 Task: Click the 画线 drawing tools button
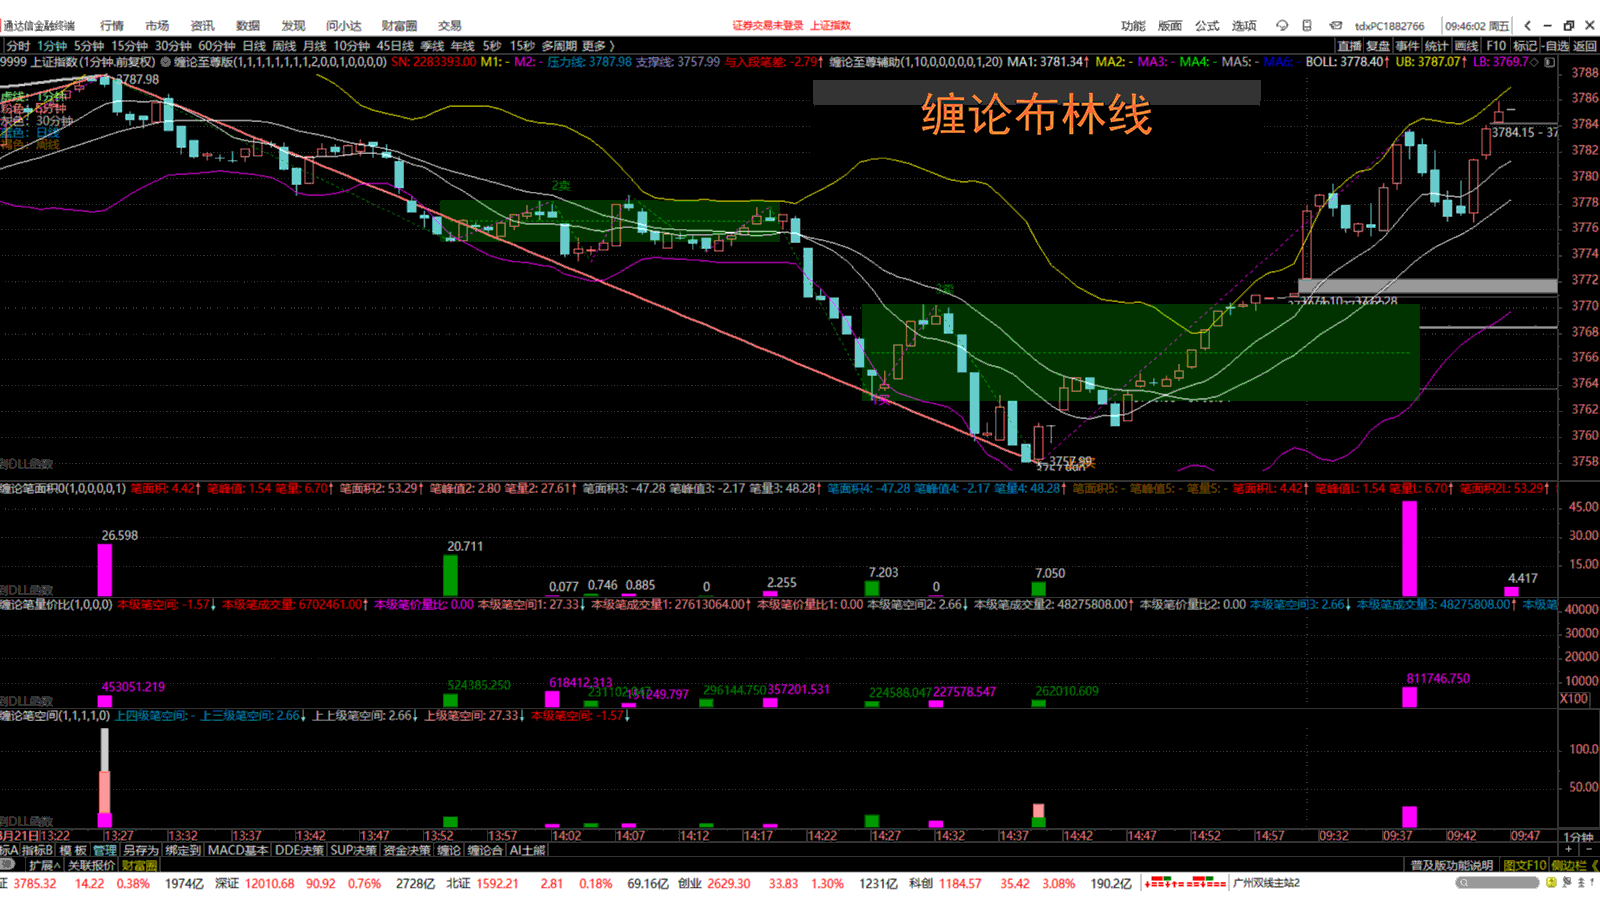(1466, 46)
